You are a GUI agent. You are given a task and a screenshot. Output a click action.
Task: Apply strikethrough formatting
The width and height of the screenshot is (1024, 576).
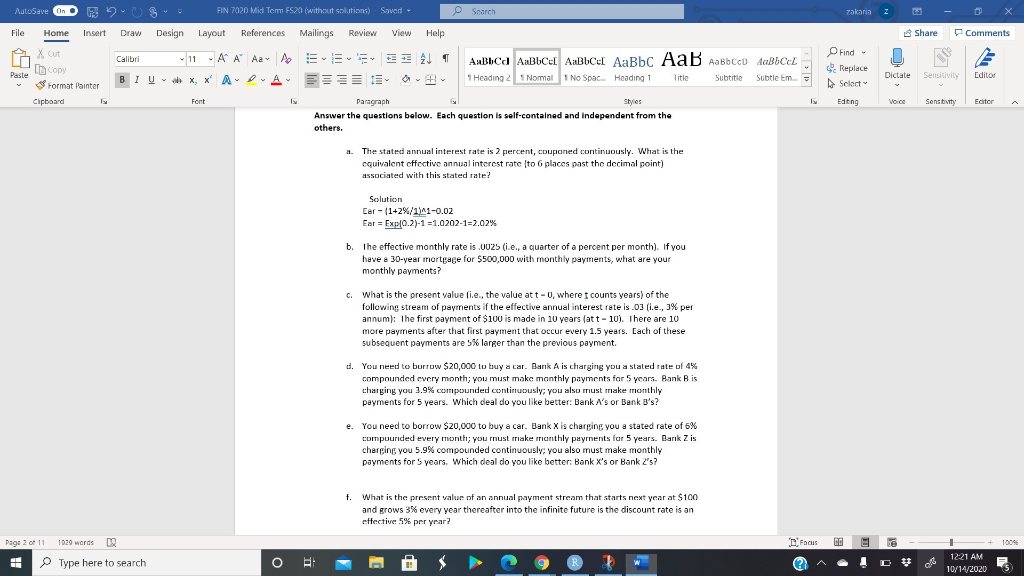(176, 80)
